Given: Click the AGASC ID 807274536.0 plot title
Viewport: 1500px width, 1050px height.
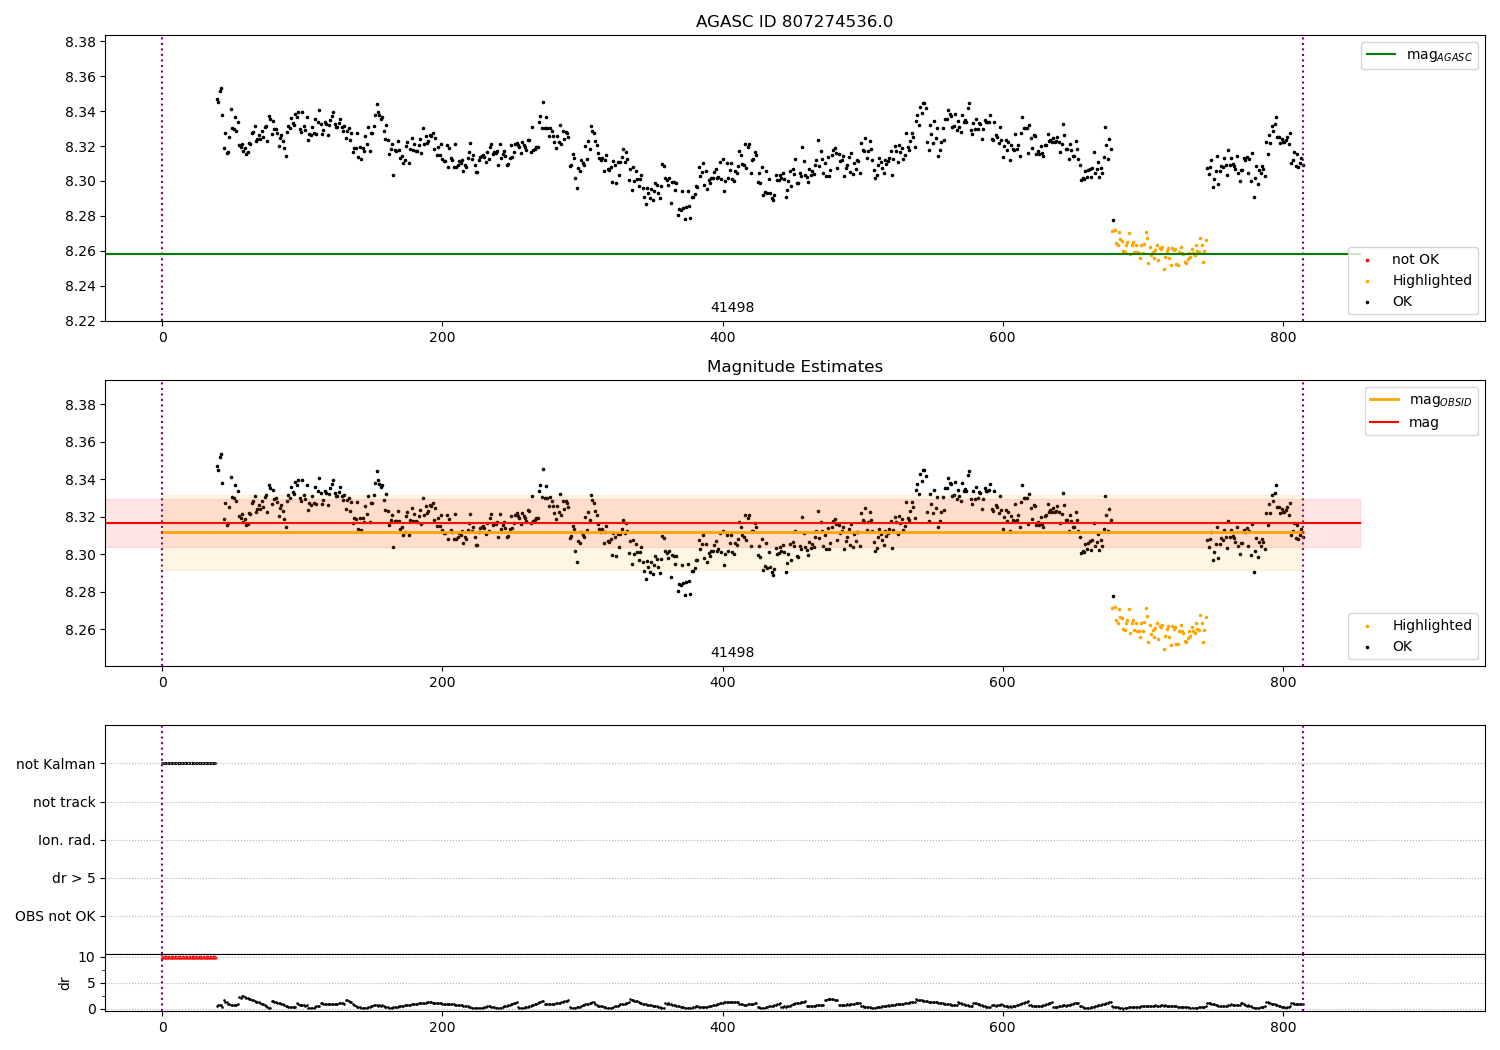Looking at the screenshot, I should tap(794, 22).
